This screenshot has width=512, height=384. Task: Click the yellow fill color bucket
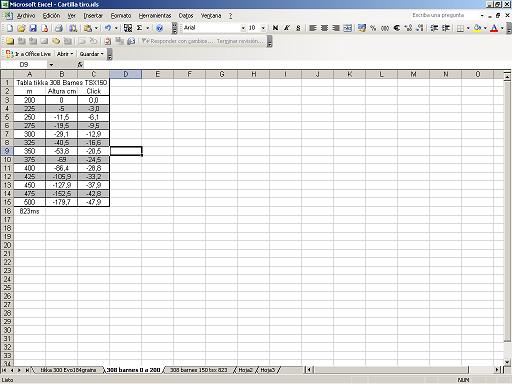(477, 28)
